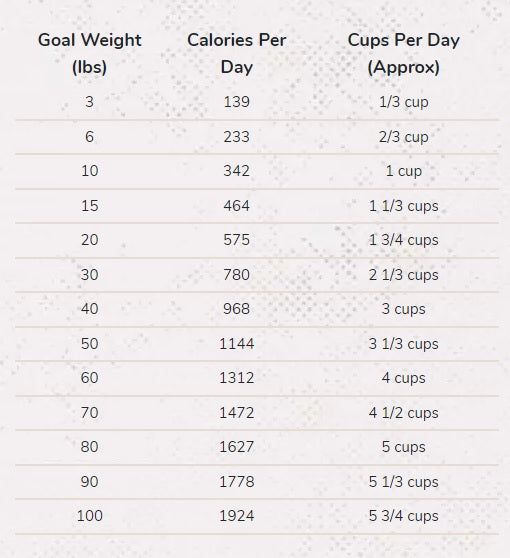The height and width of the screenshot is (558, 510).
Task: Select the goal weight 100 cell
Action: tap(89, 516)
